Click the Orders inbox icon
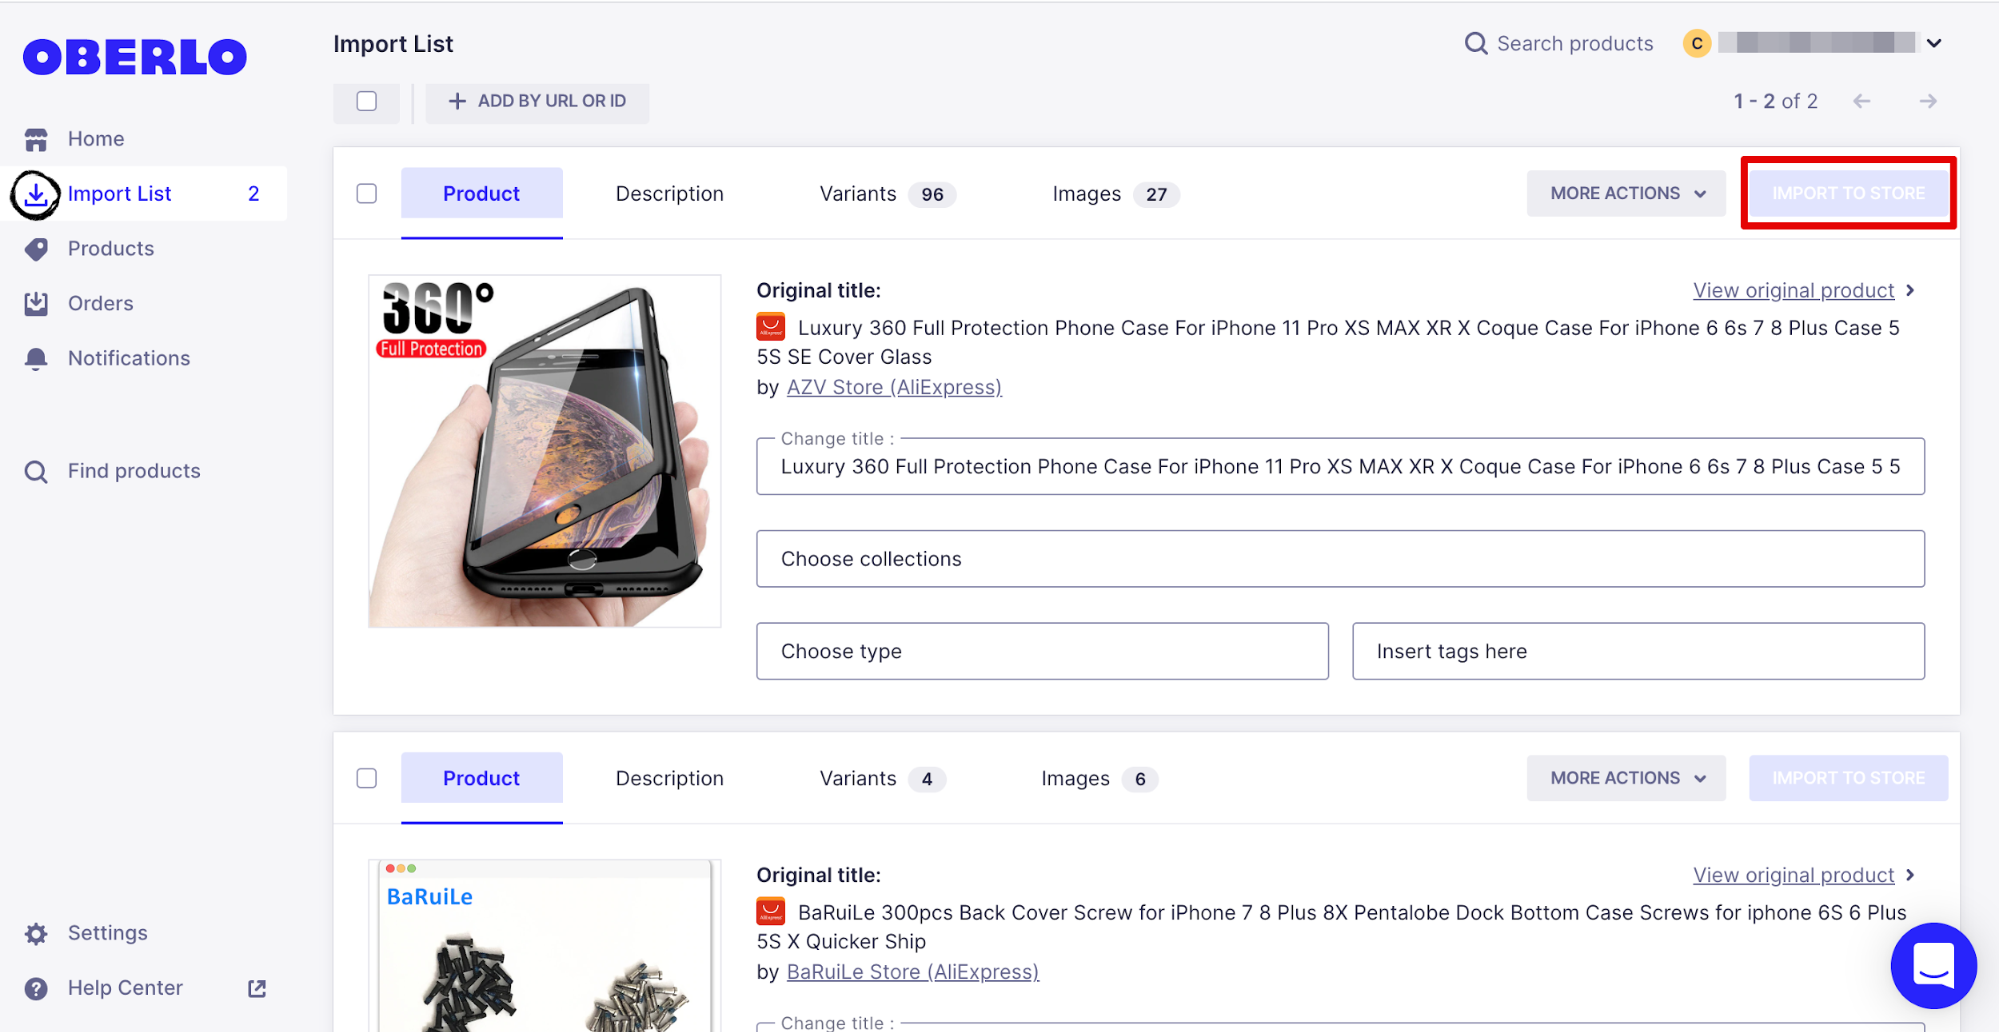Screen dimensions: 1999x1033 [36, 304]
